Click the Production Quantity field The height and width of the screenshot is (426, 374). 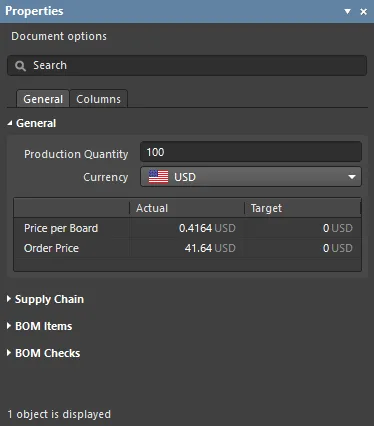(251, 152)
